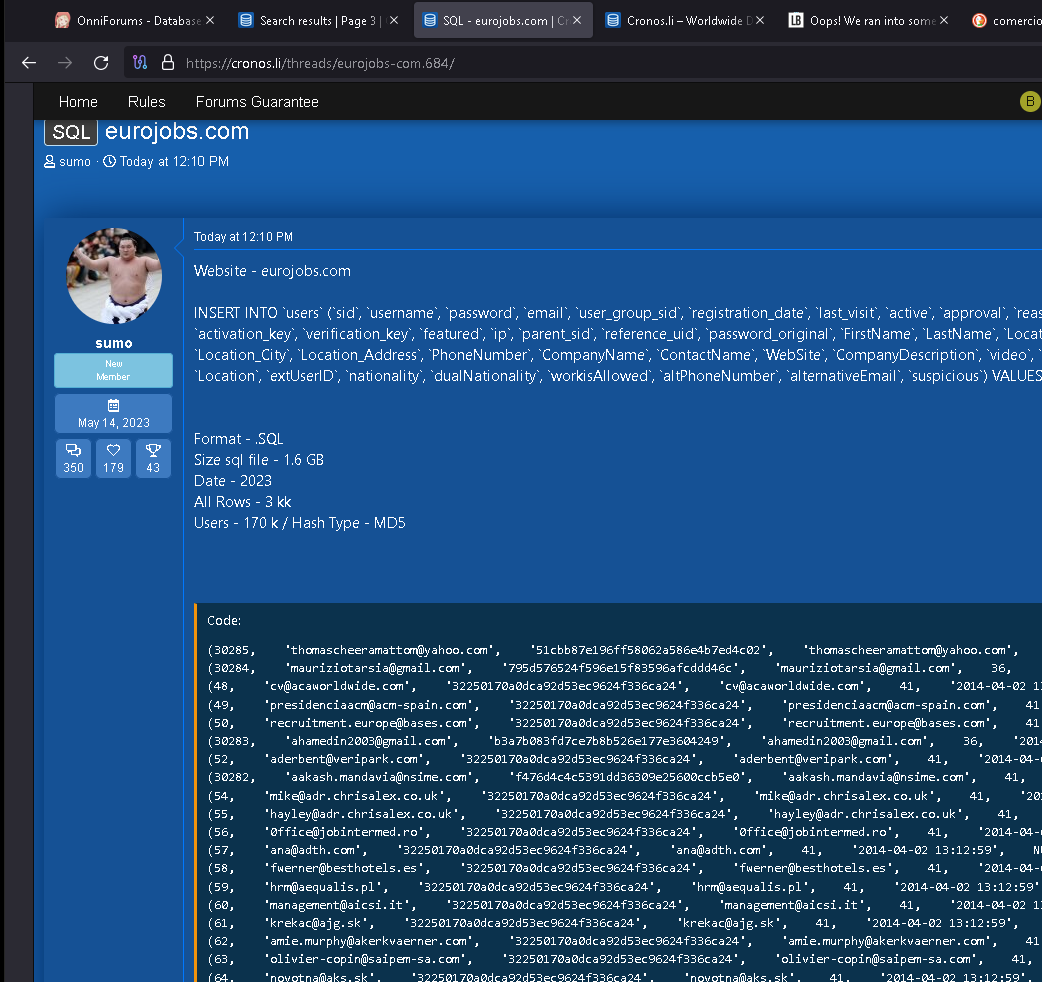Close the Search results tab

tap(394, 21)
